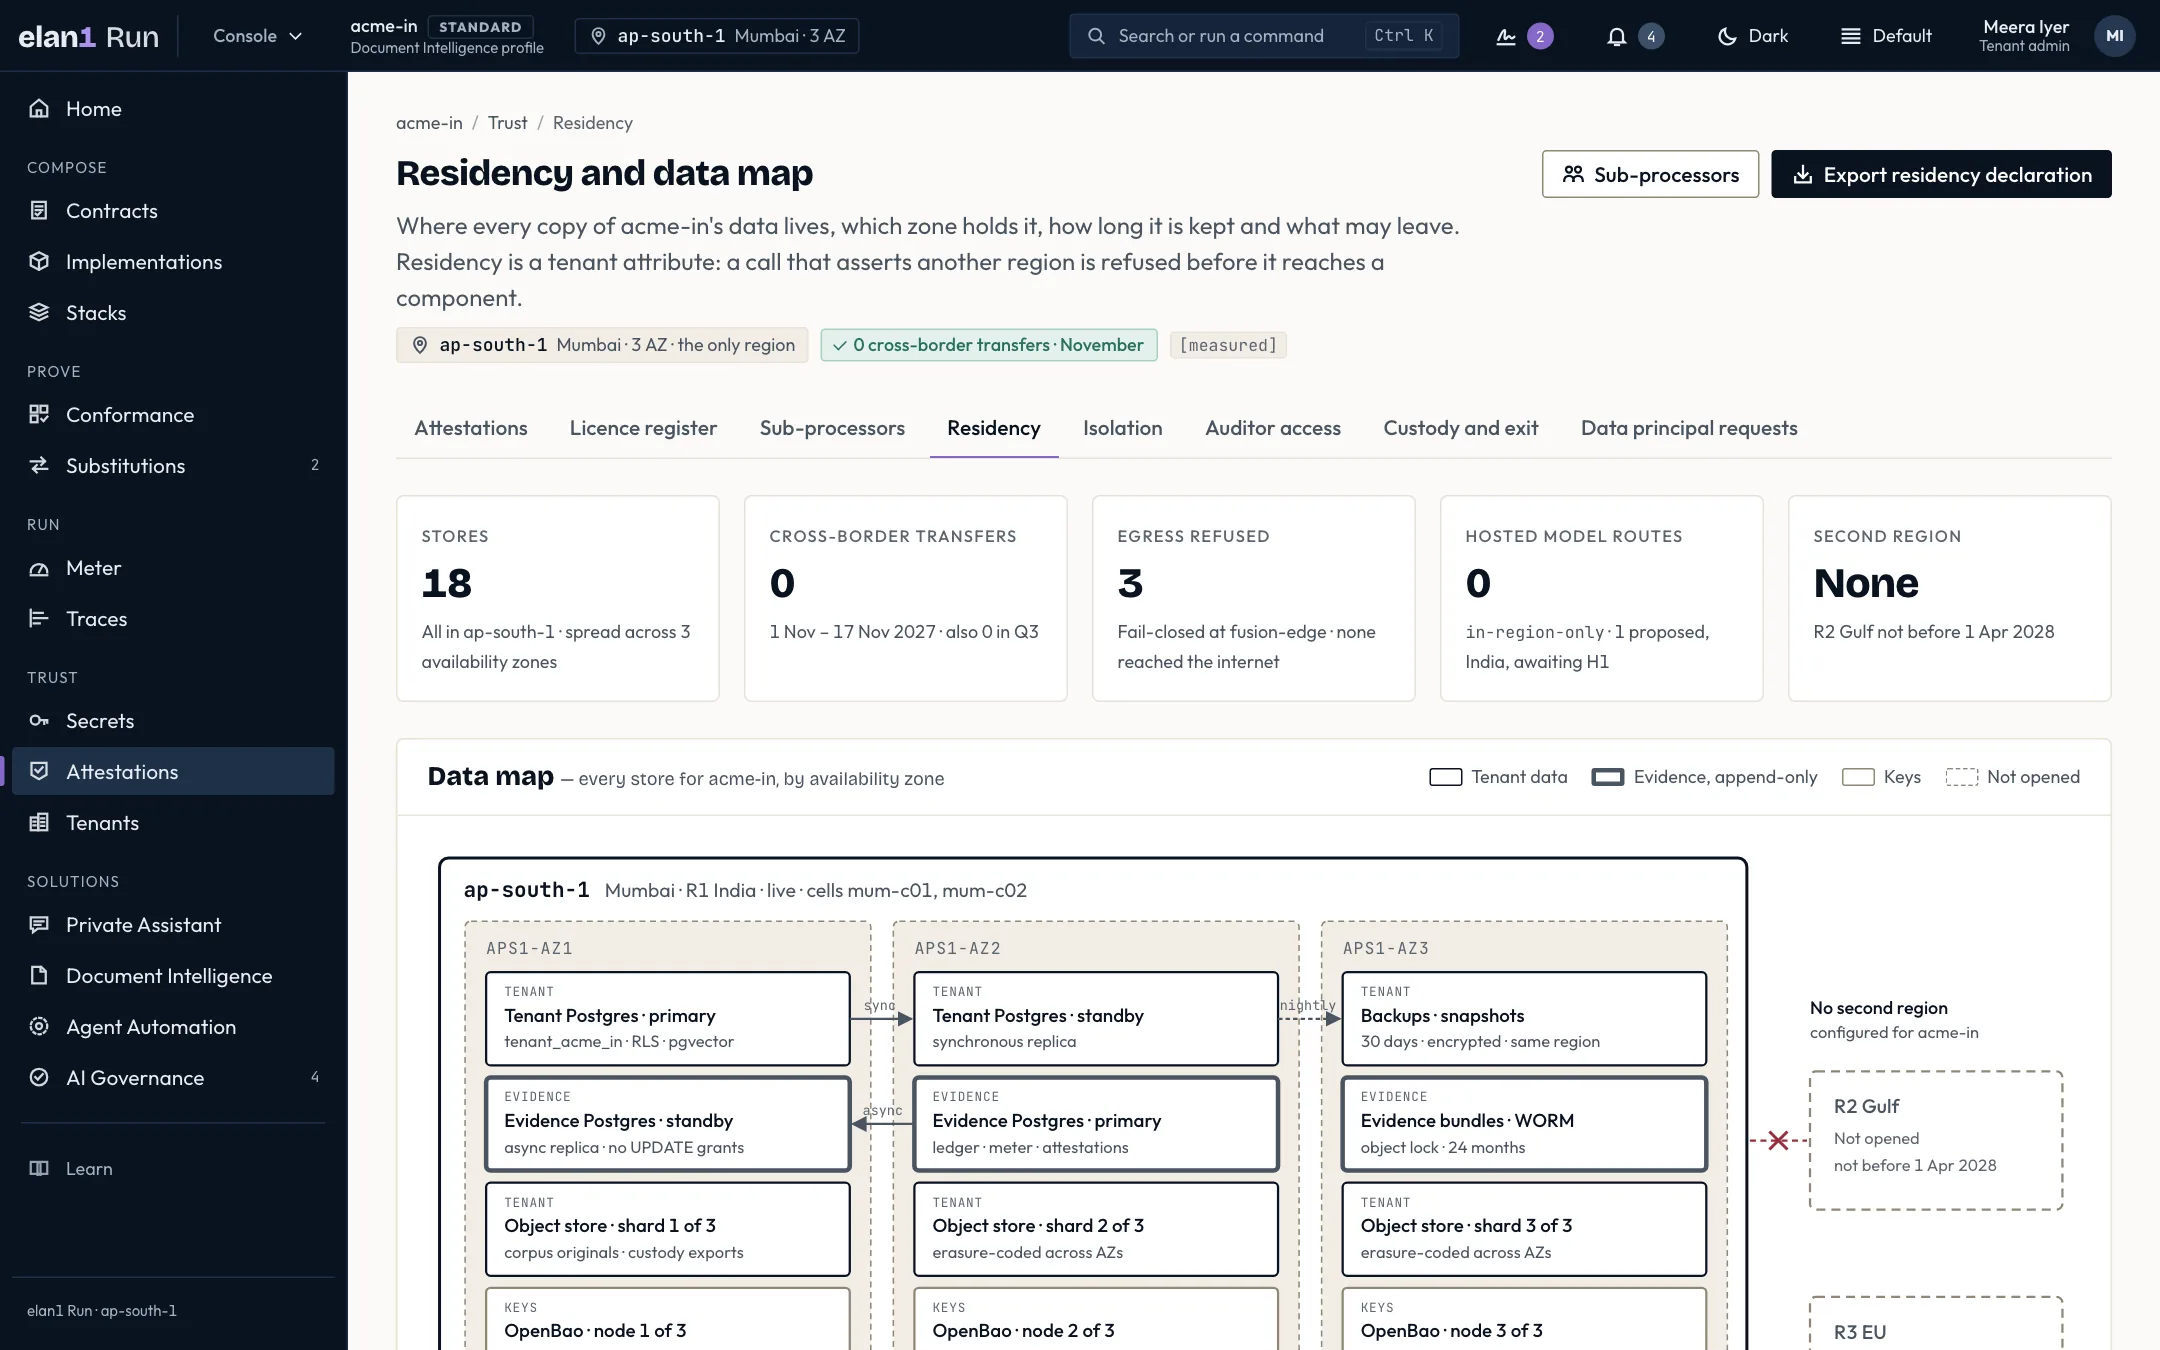Image resolution: width=2160 pixels, height=1350 pixels.
Task: Switch to Custody and exit tab
Action: (x=1460, y=428)
